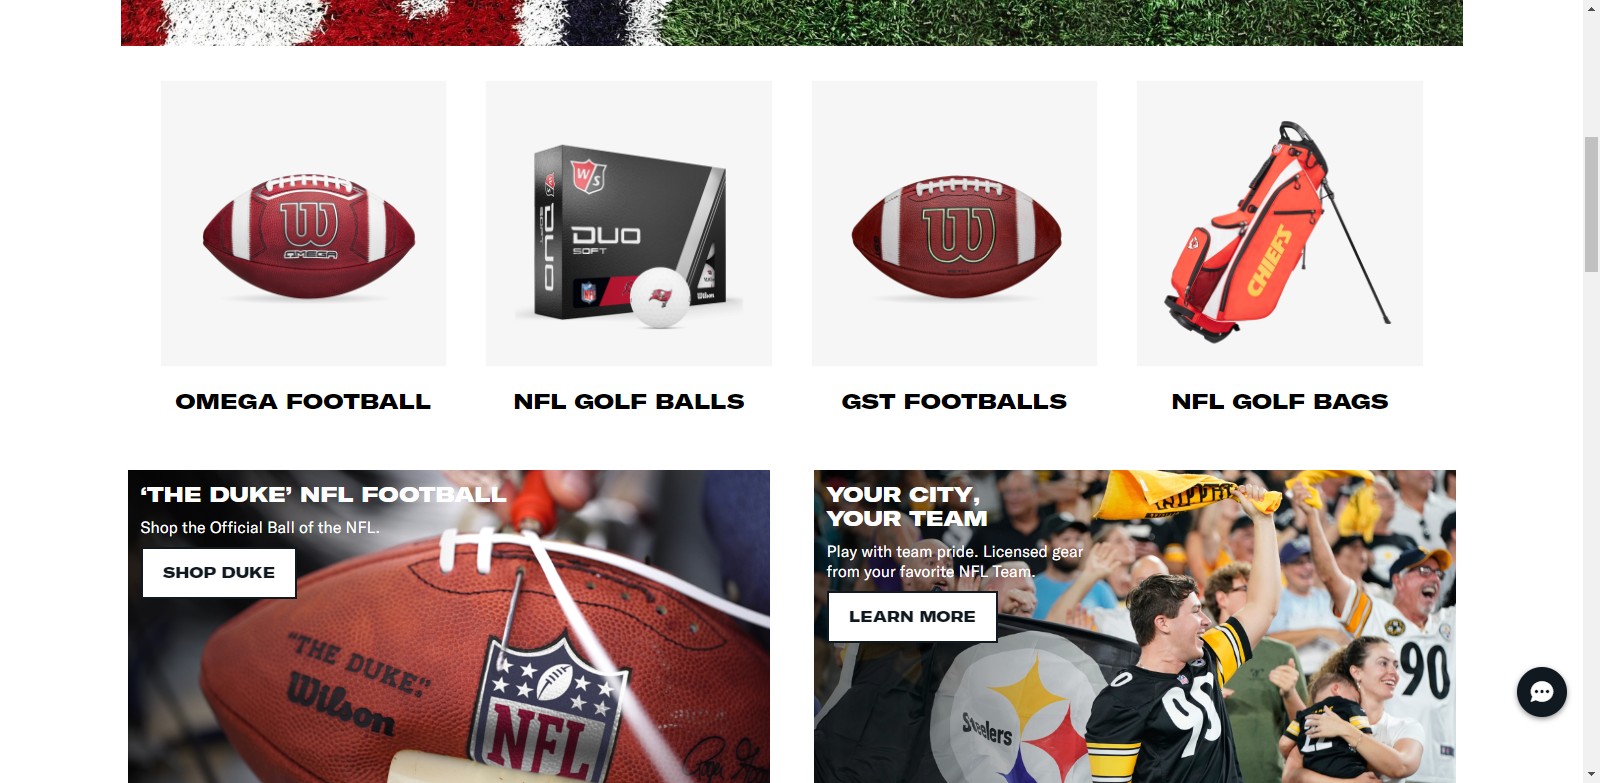Click the Chiefs golf bag image

click(x=1280, y=224)
